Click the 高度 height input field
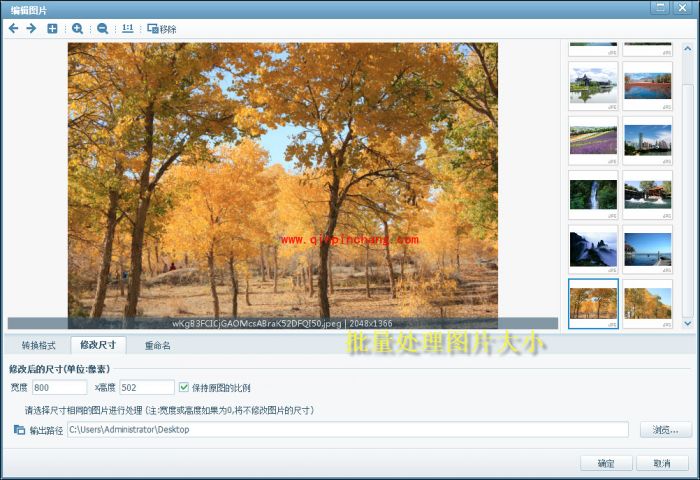700x480 pixels. click(x=147, y=387)
